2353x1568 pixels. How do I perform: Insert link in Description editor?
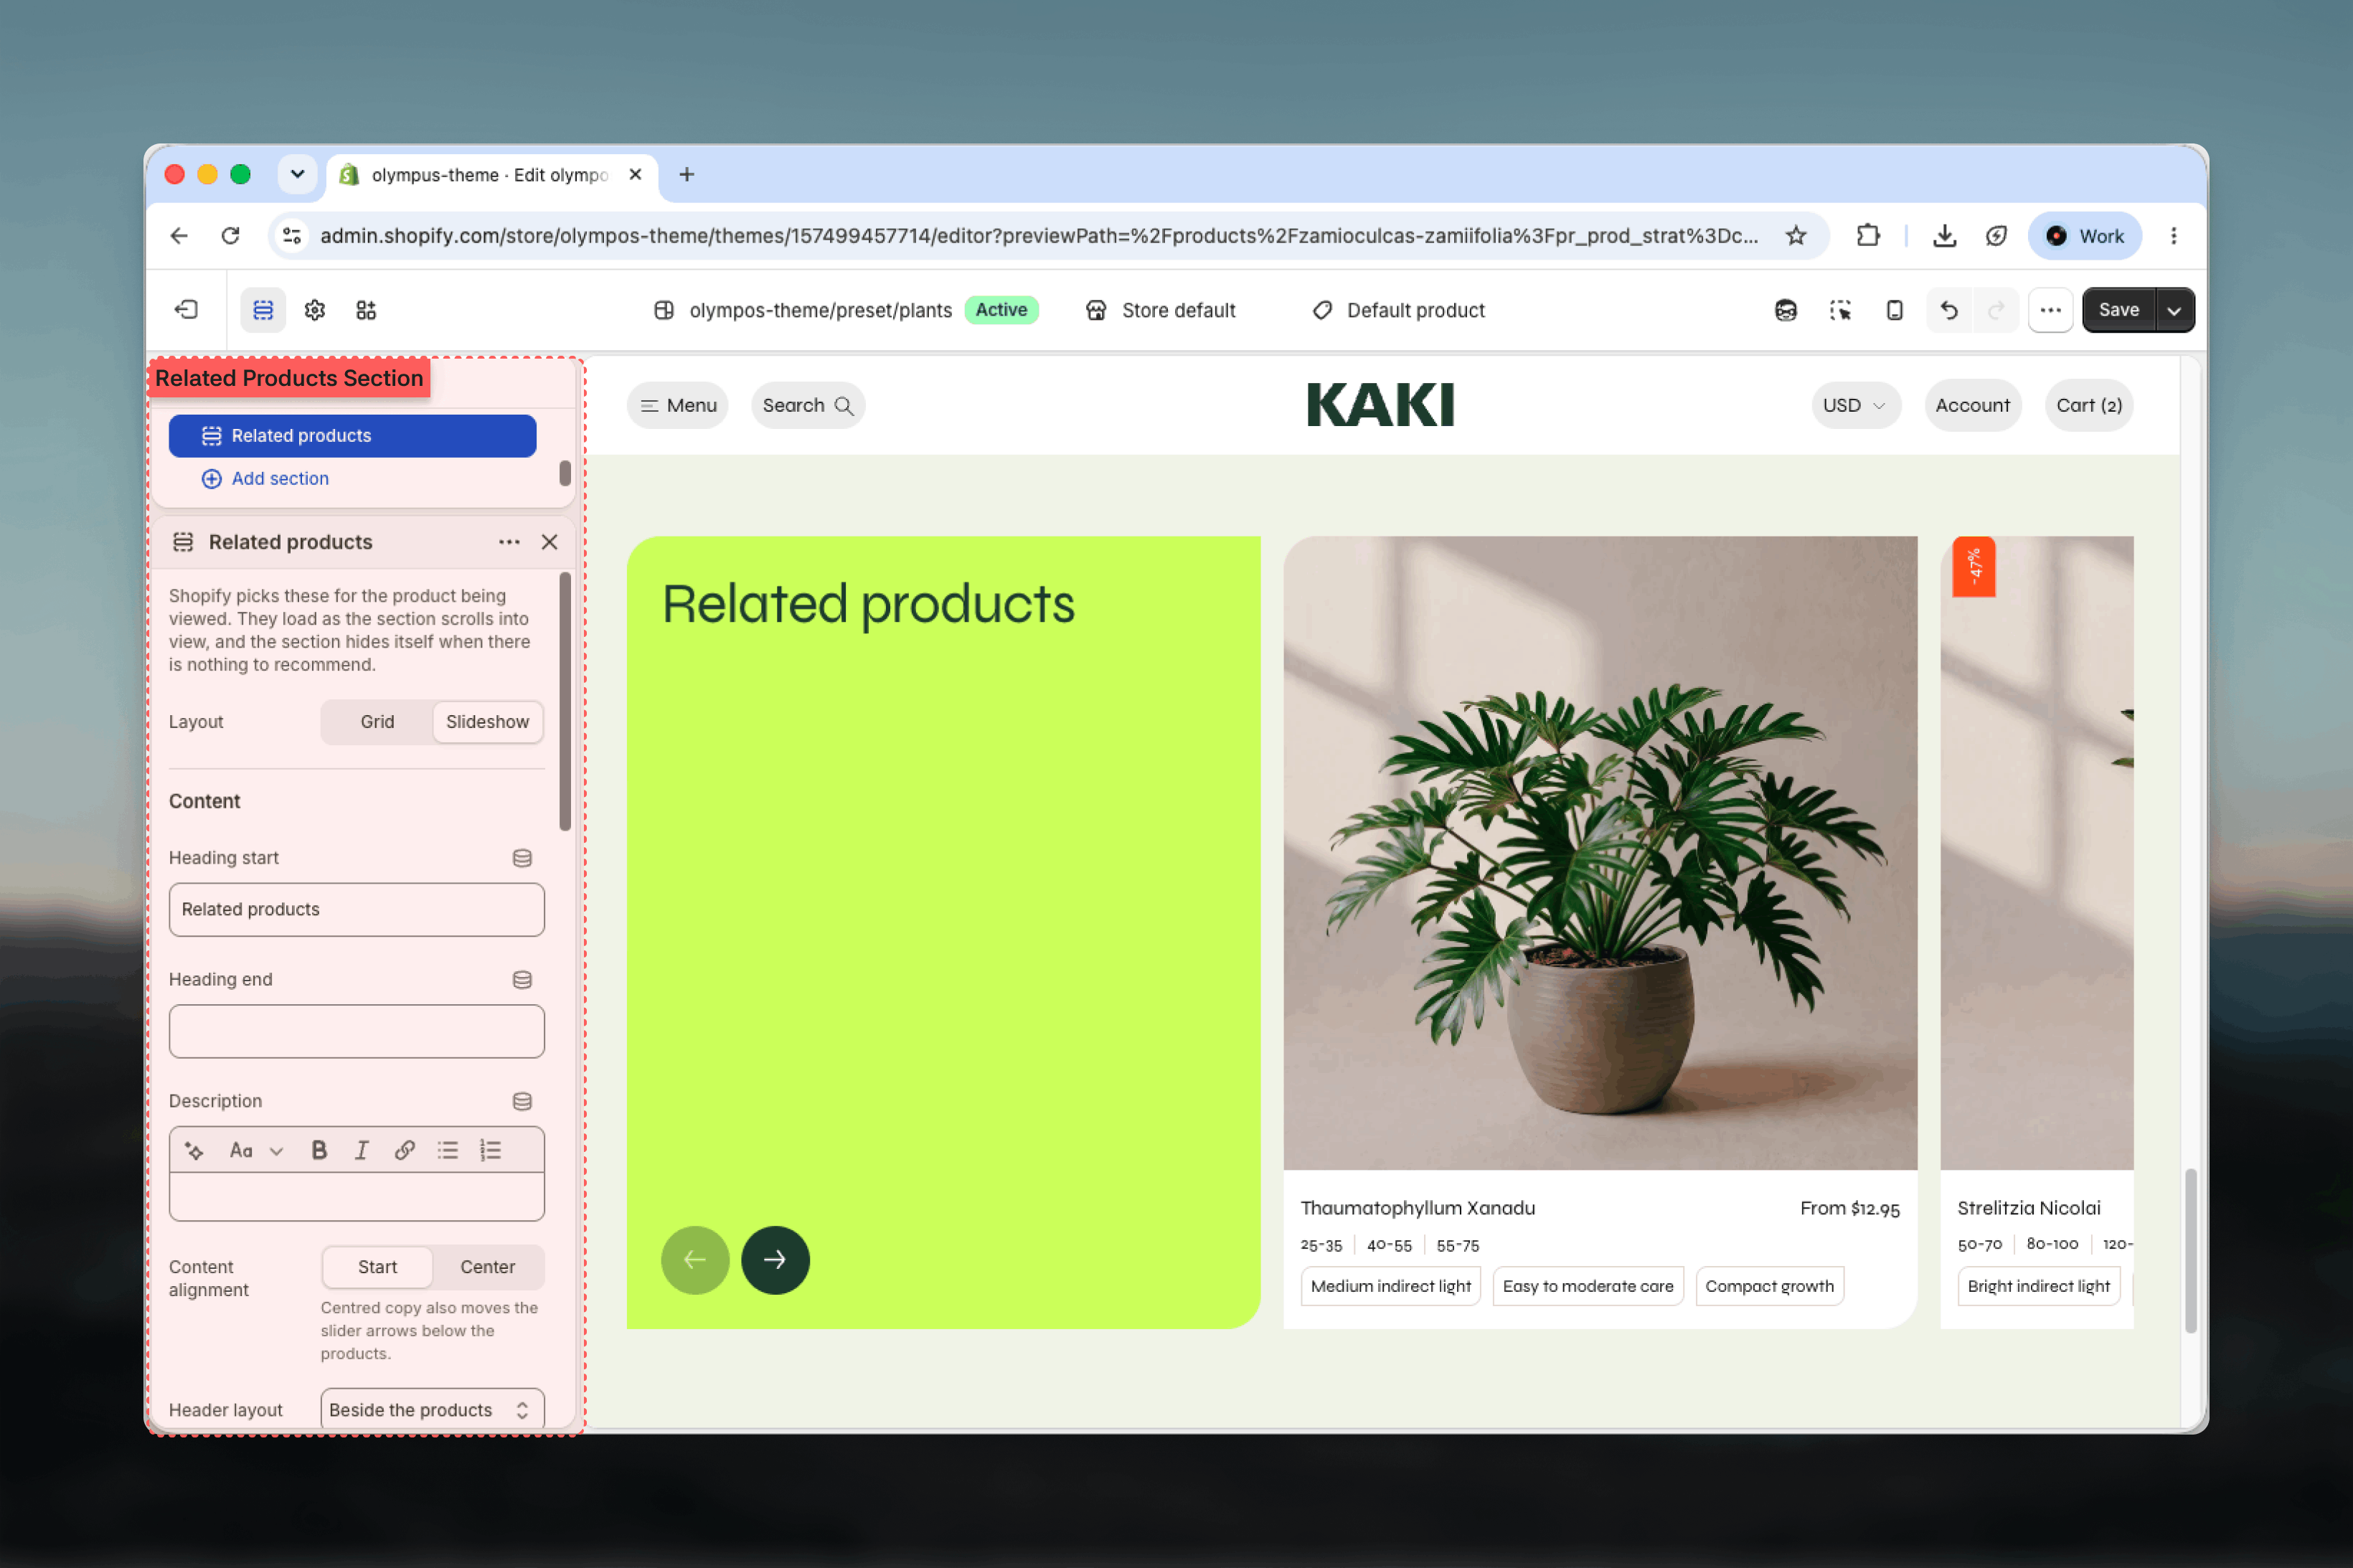coord(404,1151)
